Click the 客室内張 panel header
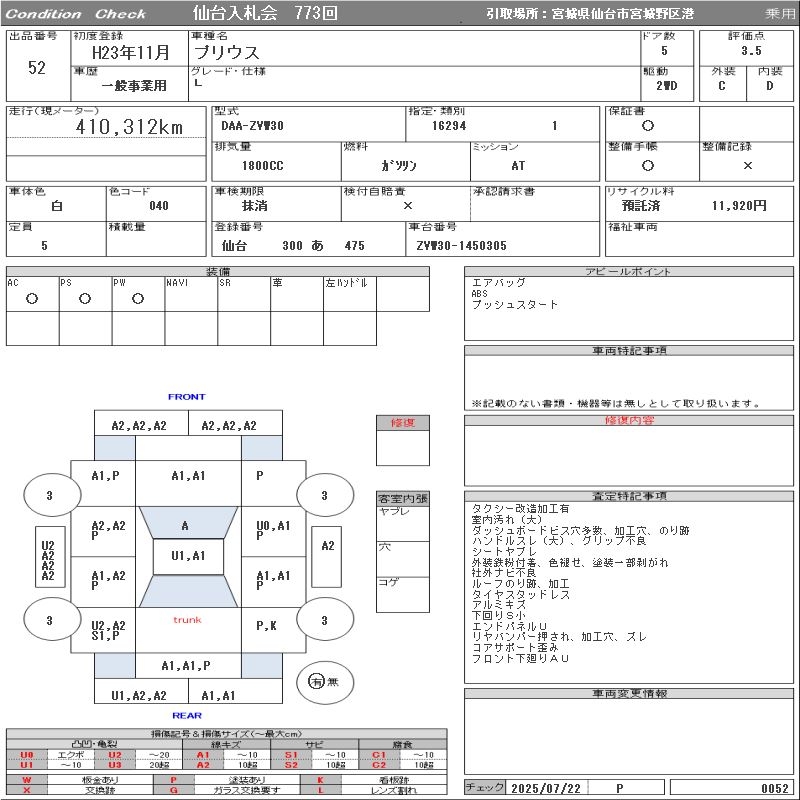The image size is (800, 800). click(x=403, y=498)
